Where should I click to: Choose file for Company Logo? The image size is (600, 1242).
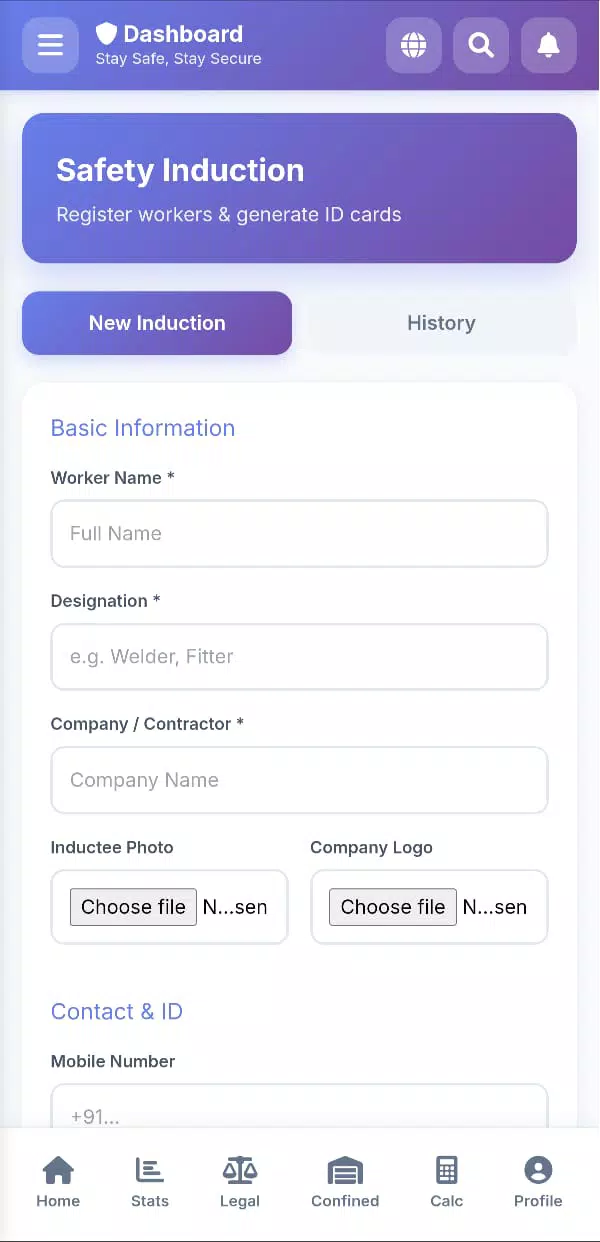[x=393, y=907]
